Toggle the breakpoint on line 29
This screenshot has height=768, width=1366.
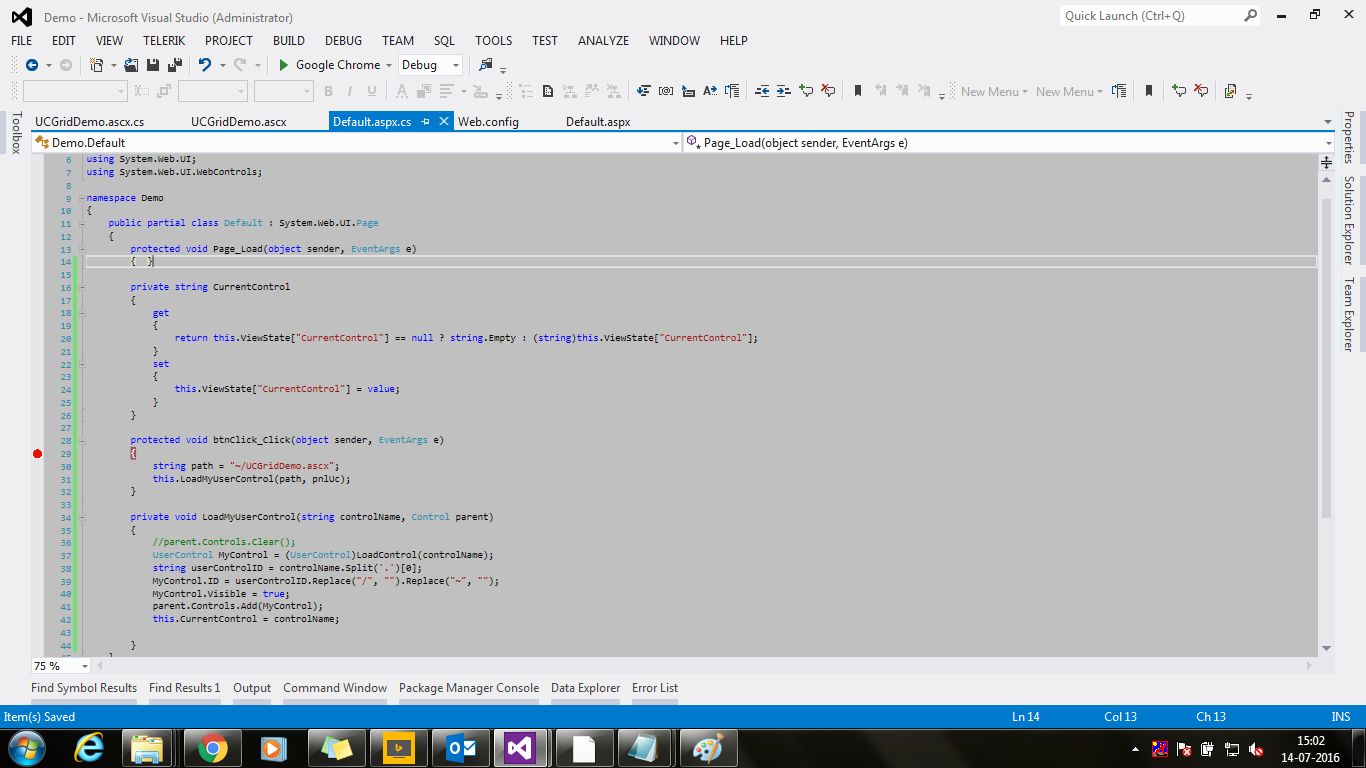tap(37, 453)
